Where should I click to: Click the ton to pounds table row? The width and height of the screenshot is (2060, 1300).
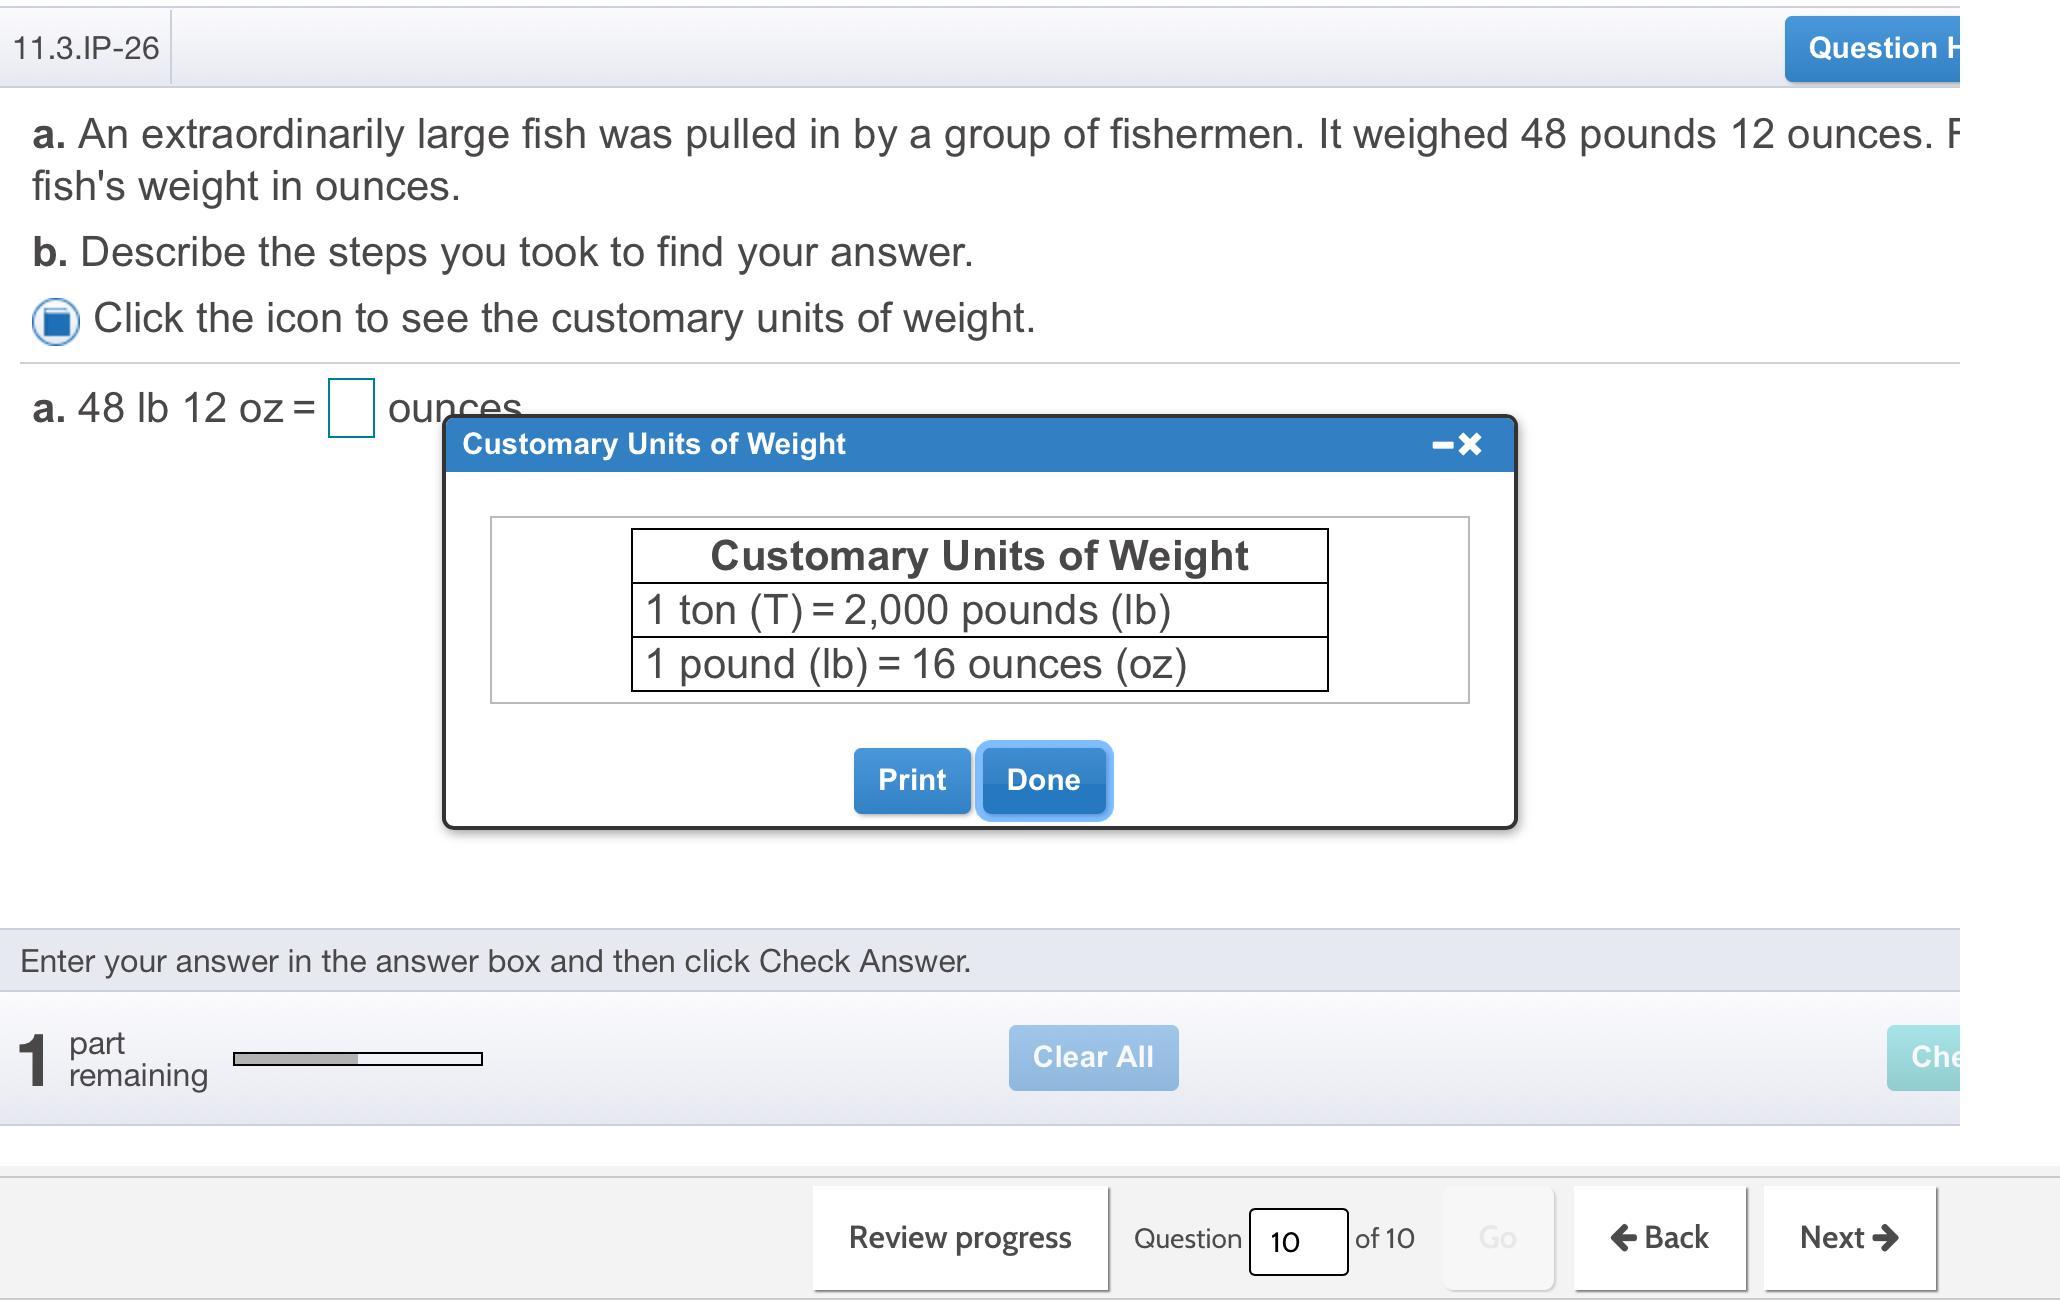[979, 610]
